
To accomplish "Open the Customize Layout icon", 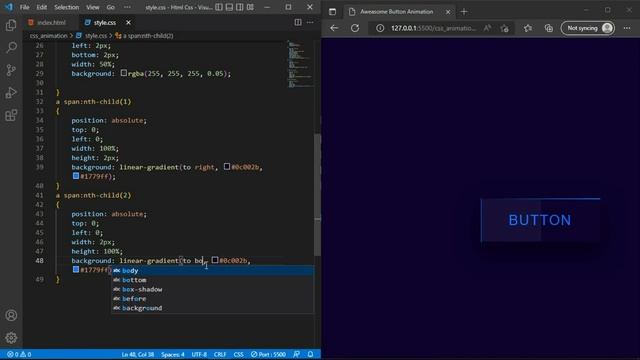I will [x=250, y=7].
